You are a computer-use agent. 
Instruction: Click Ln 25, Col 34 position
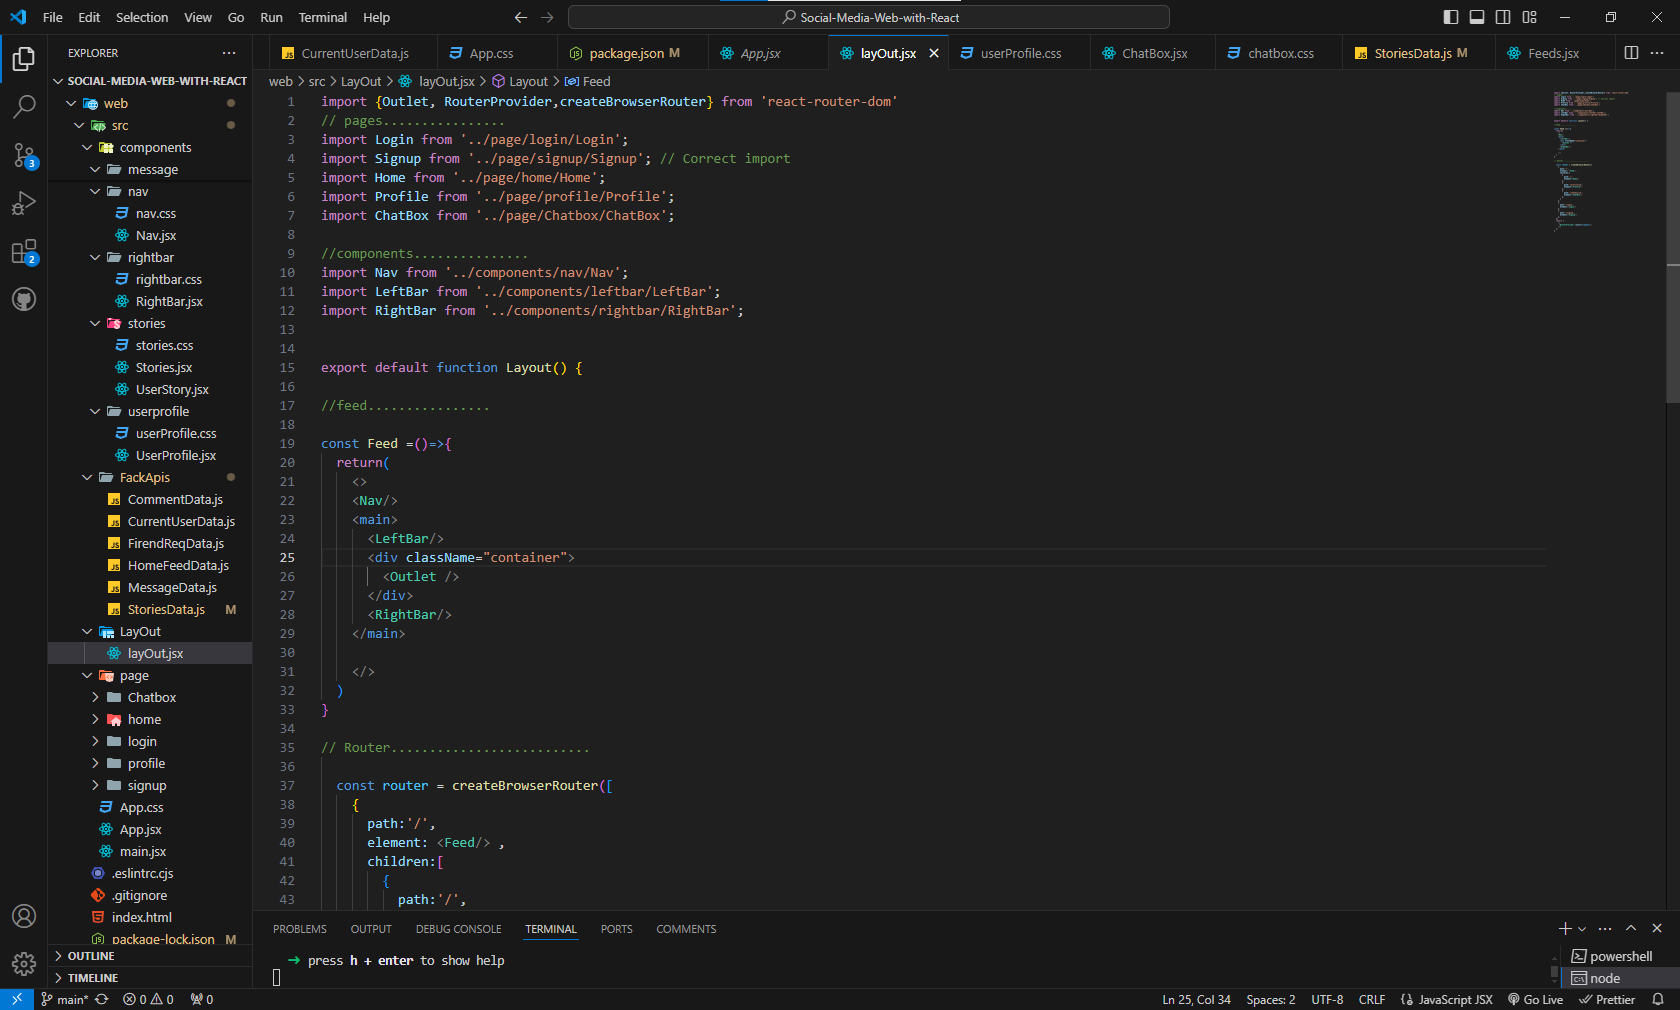click(x=1196, y=999)
